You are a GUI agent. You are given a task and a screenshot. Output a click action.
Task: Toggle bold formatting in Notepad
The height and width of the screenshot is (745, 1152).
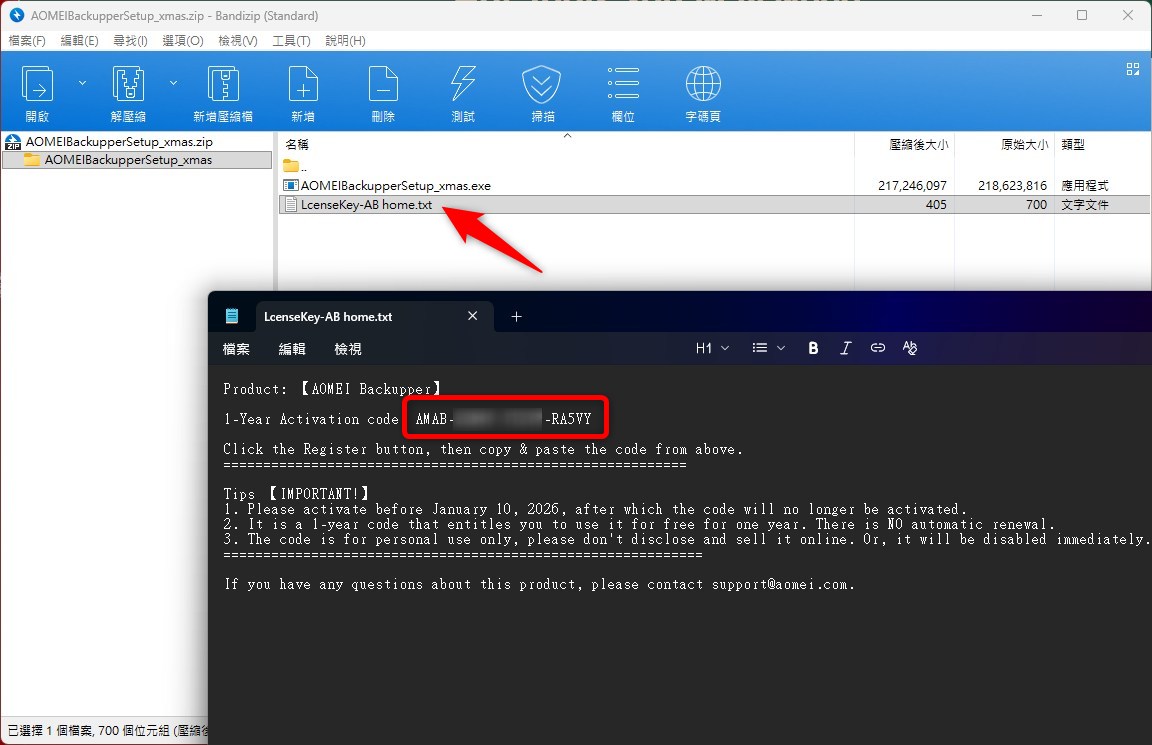coord(813,348)
